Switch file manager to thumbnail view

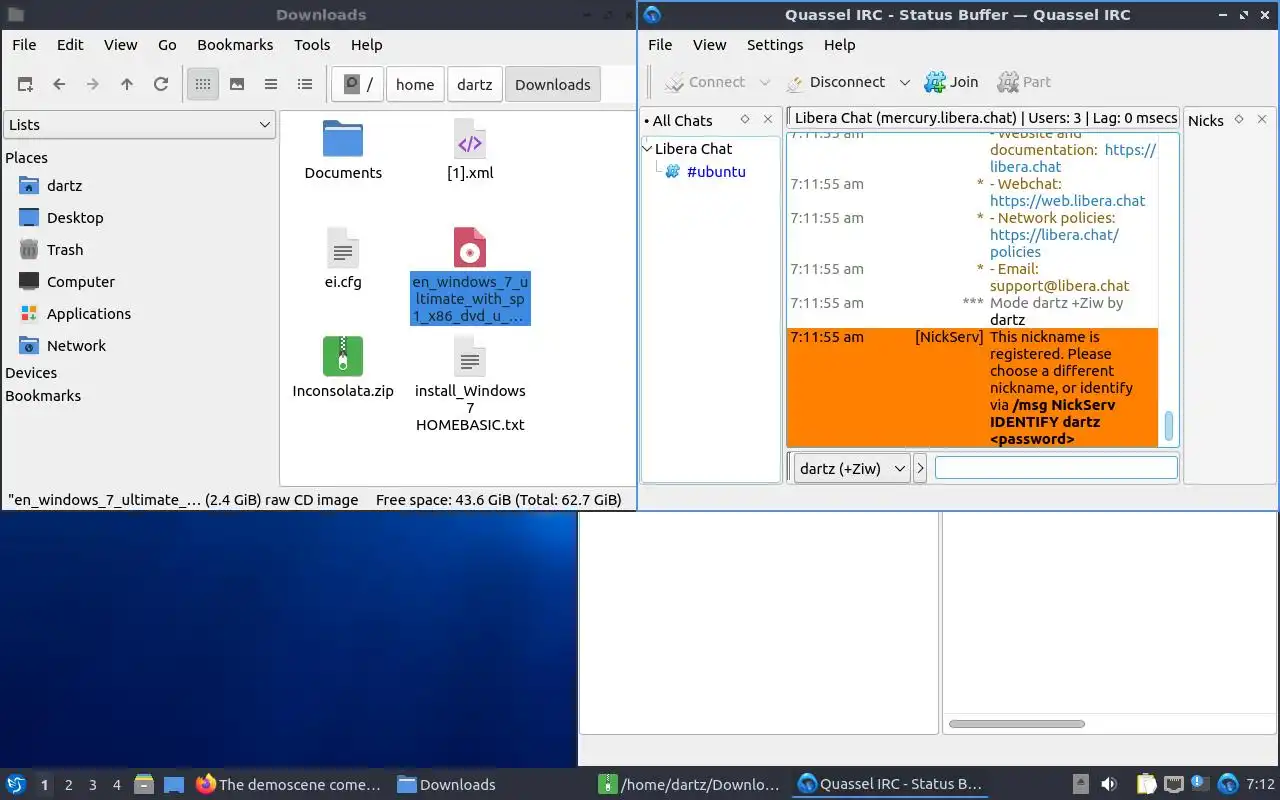[x=237, y=85]
